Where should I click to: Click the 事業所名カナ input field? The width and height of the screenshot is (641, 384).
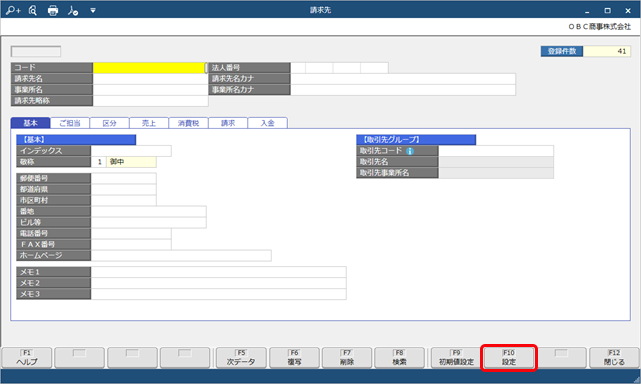click(x=403, y=90)
